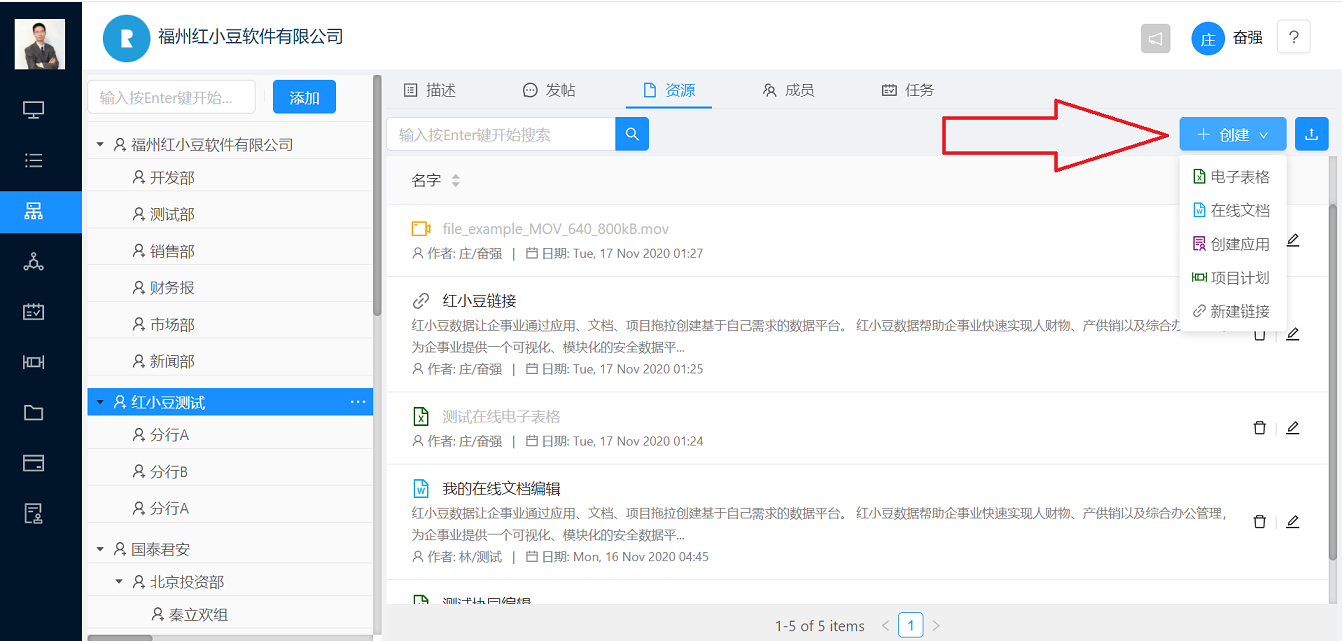Viewport: 1342px width, 641px height.
Task: Select the 销售部 department
Action: click(x=172, y=251)
